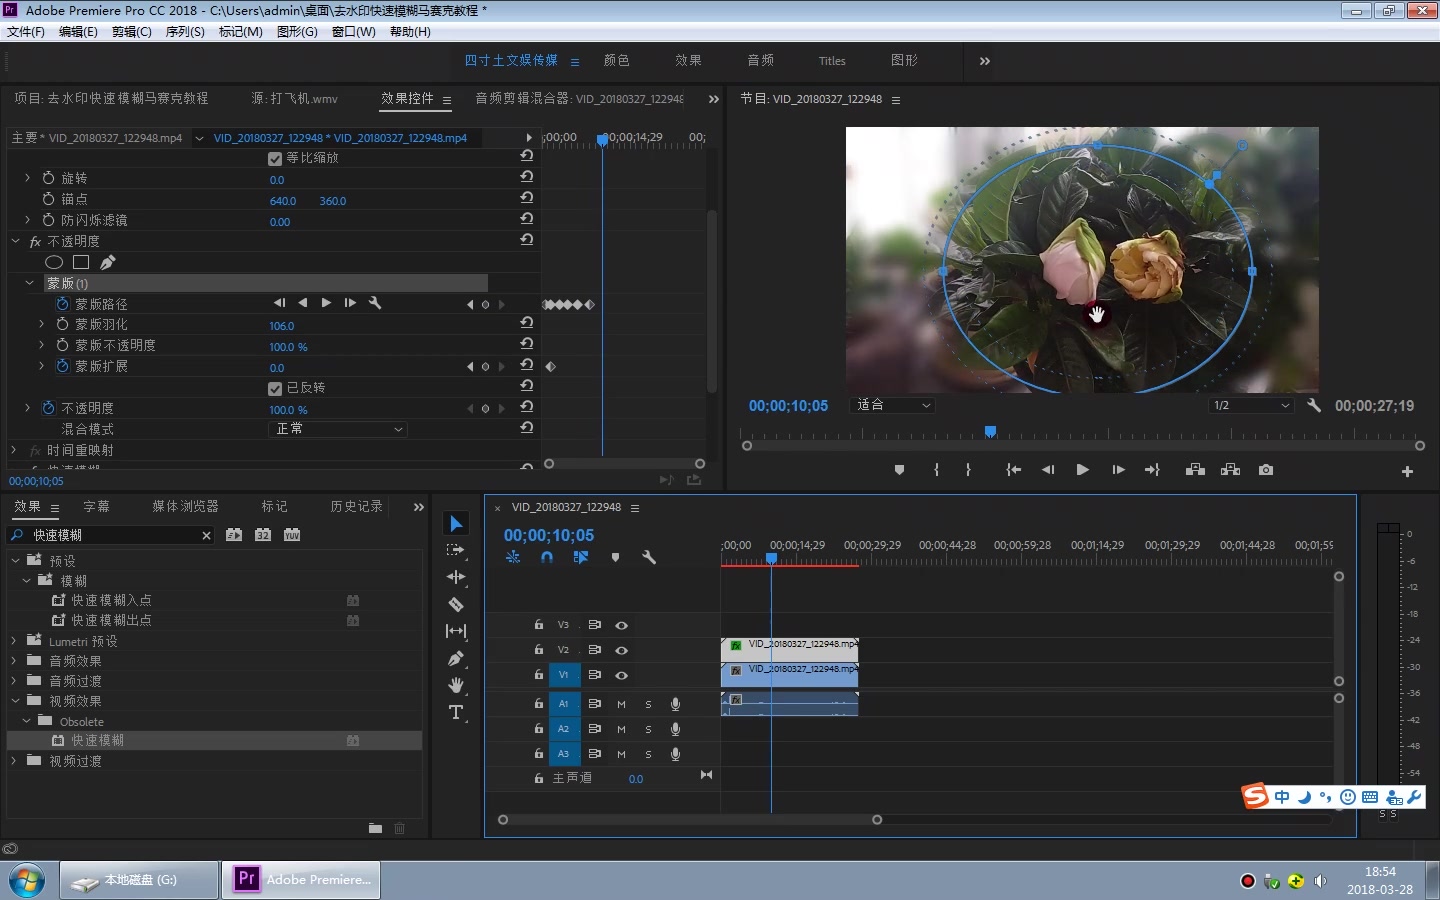Open 混合模式 正常 dropdown
Screen dimensions: 1440x900
point(338,429)
